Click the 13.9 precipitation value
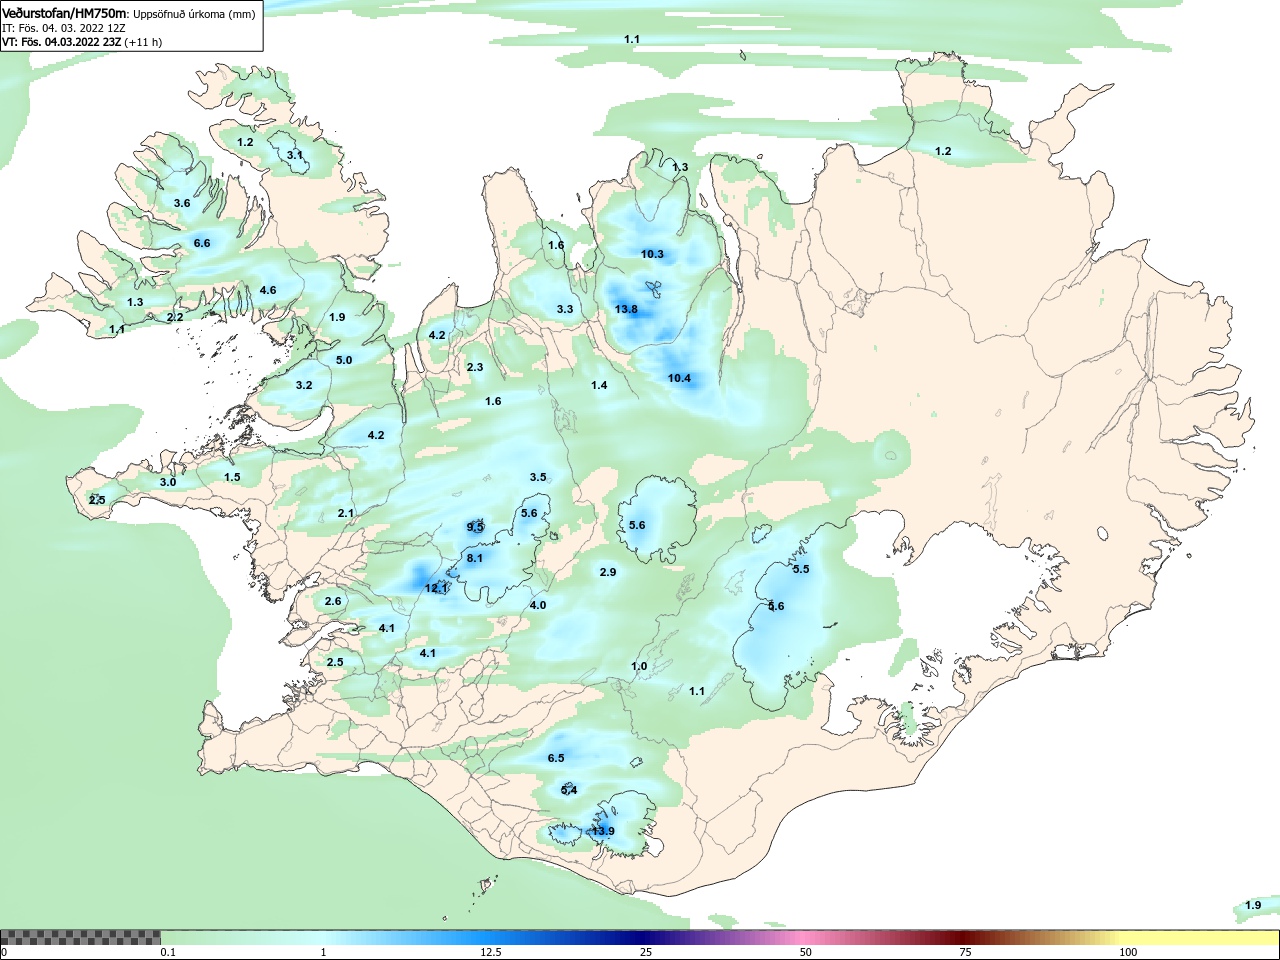 tap(603, 831)
